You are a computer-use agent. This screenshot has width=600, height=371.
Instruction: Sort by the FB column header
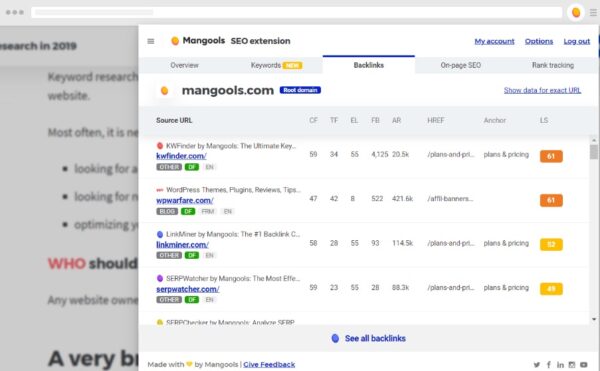click(375, 120)
